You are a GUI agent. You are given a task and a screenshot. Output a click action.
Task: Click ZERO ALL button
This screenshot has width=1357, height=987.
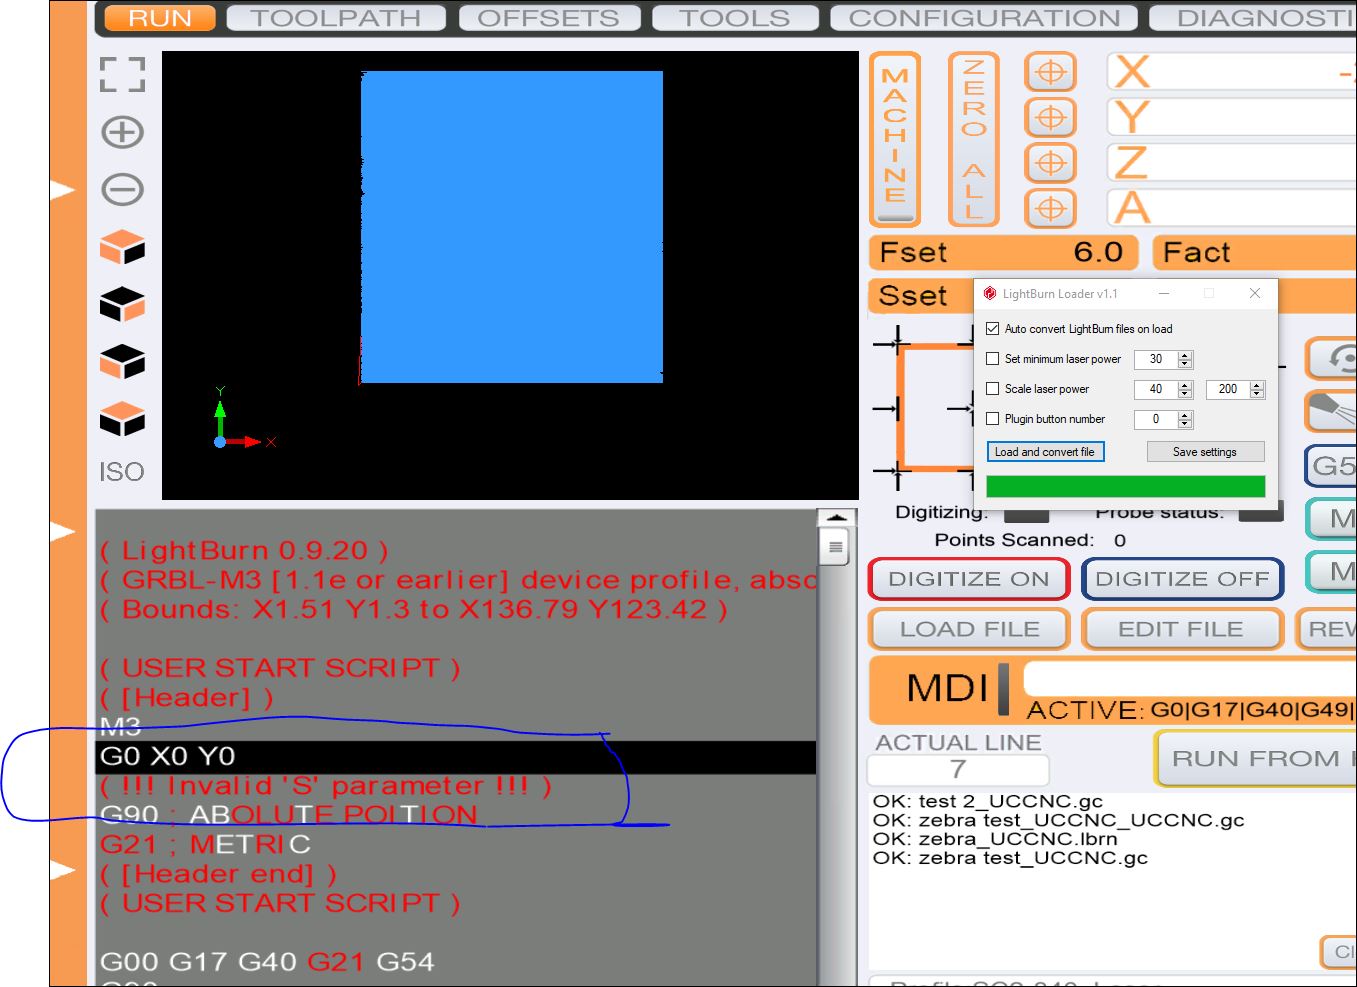pyautogui.click(x=974, y=139)
